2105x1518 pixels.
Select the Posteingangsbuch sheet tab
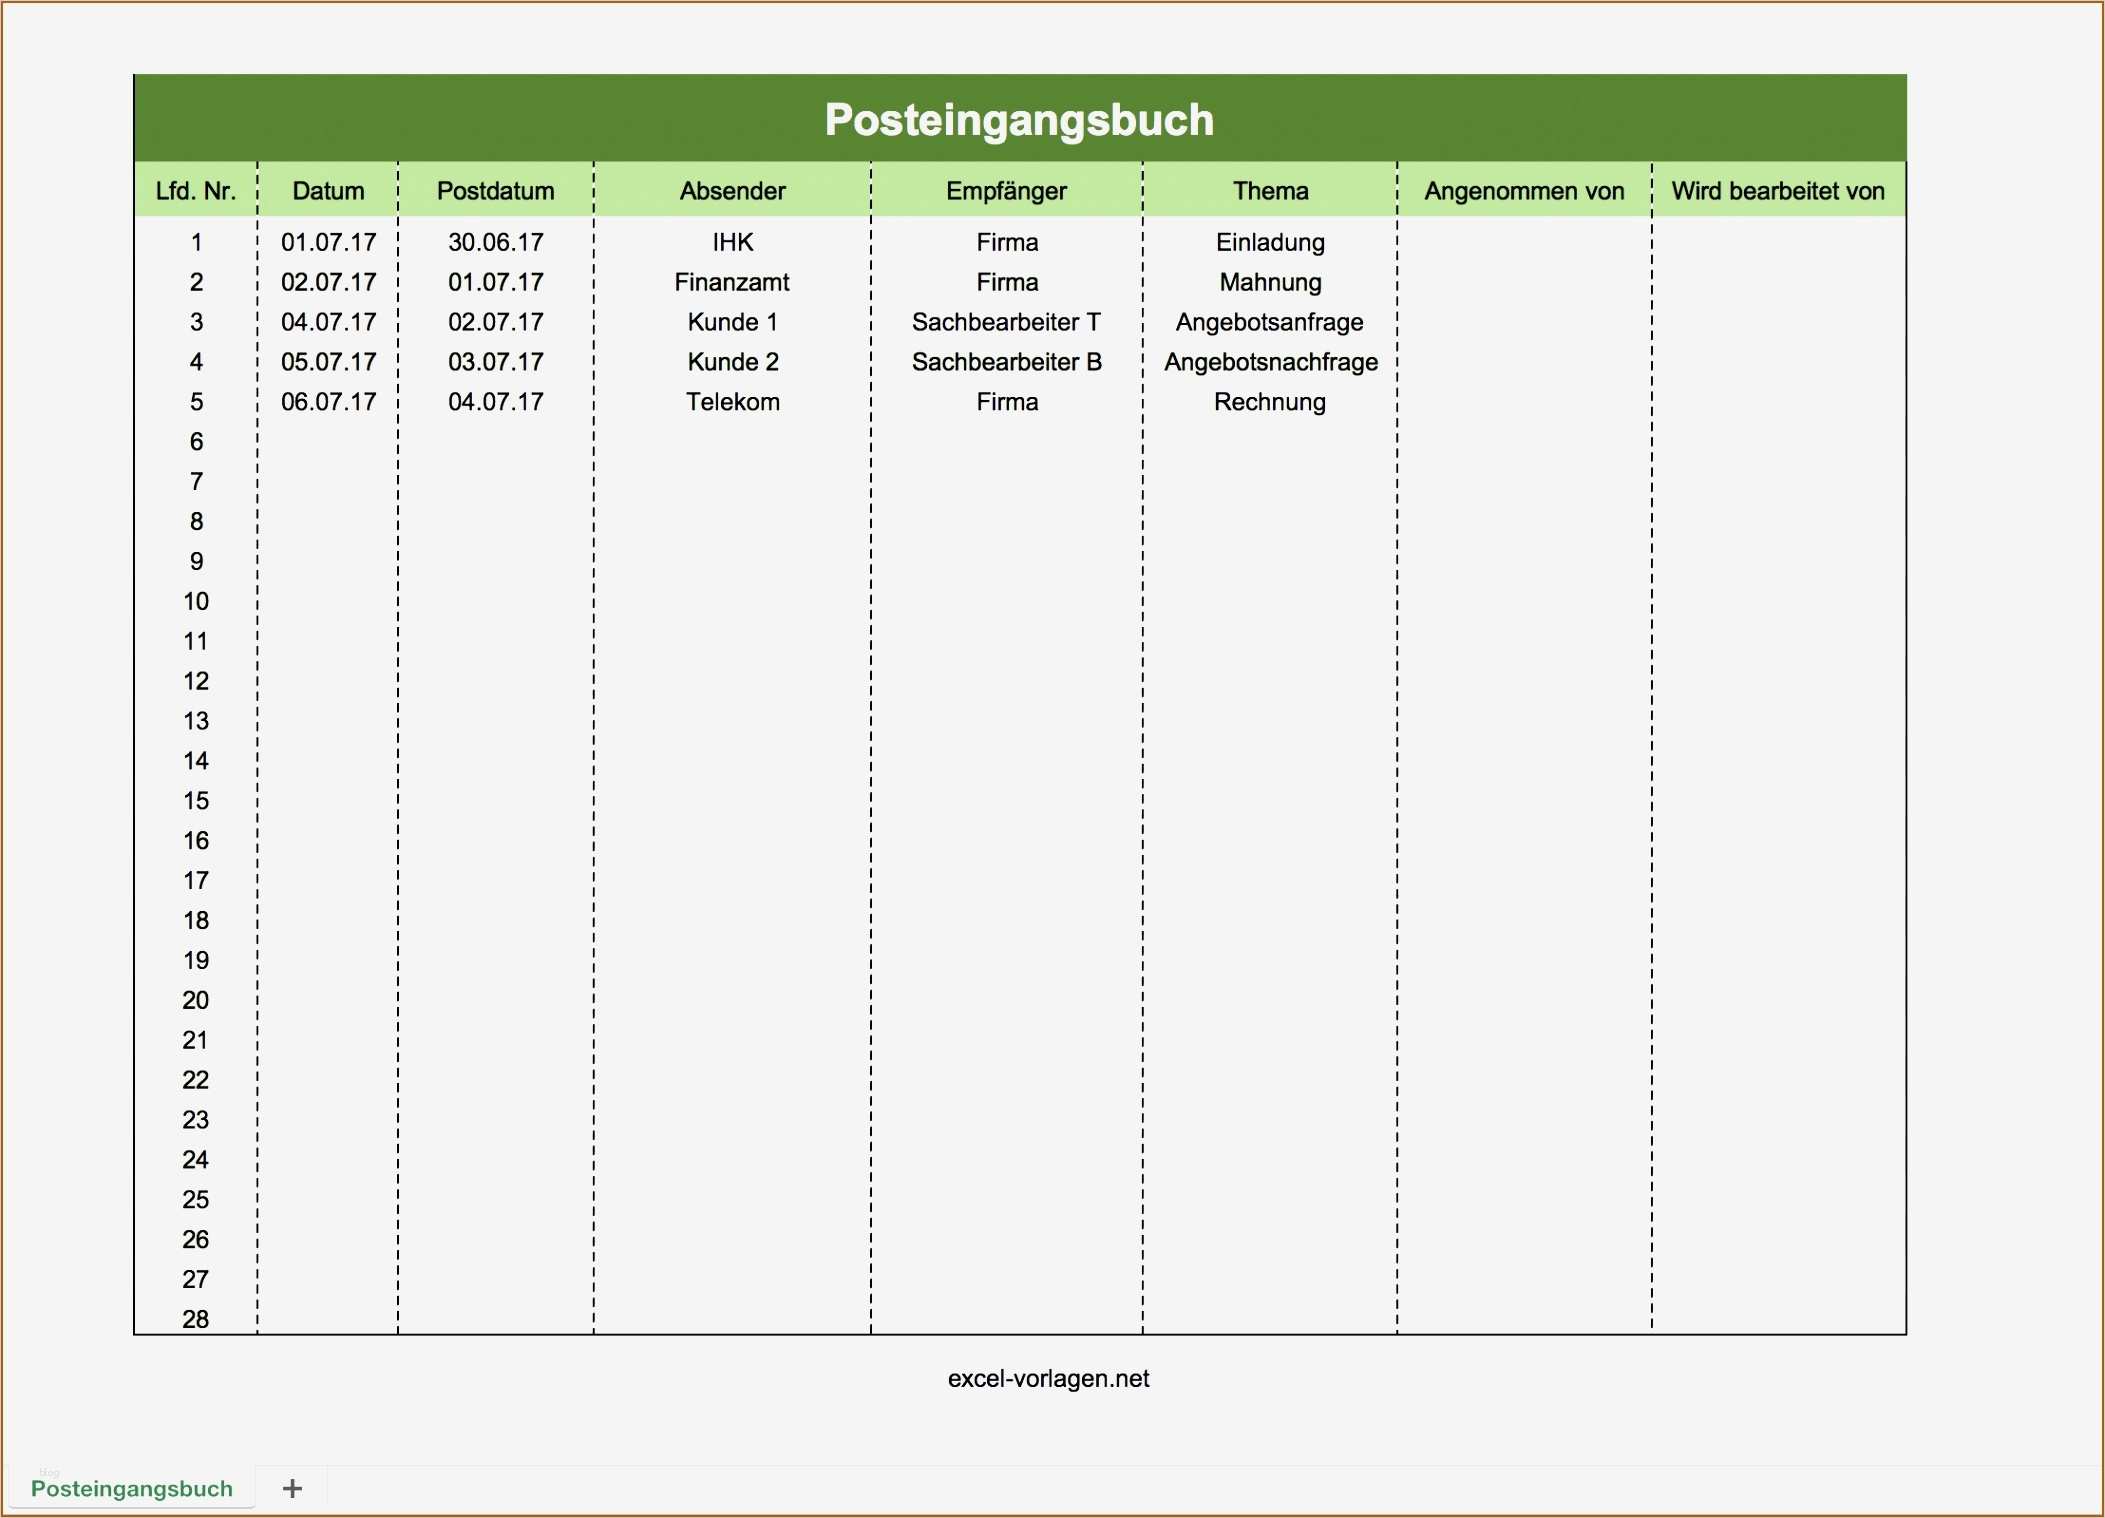click(131, 1488)
